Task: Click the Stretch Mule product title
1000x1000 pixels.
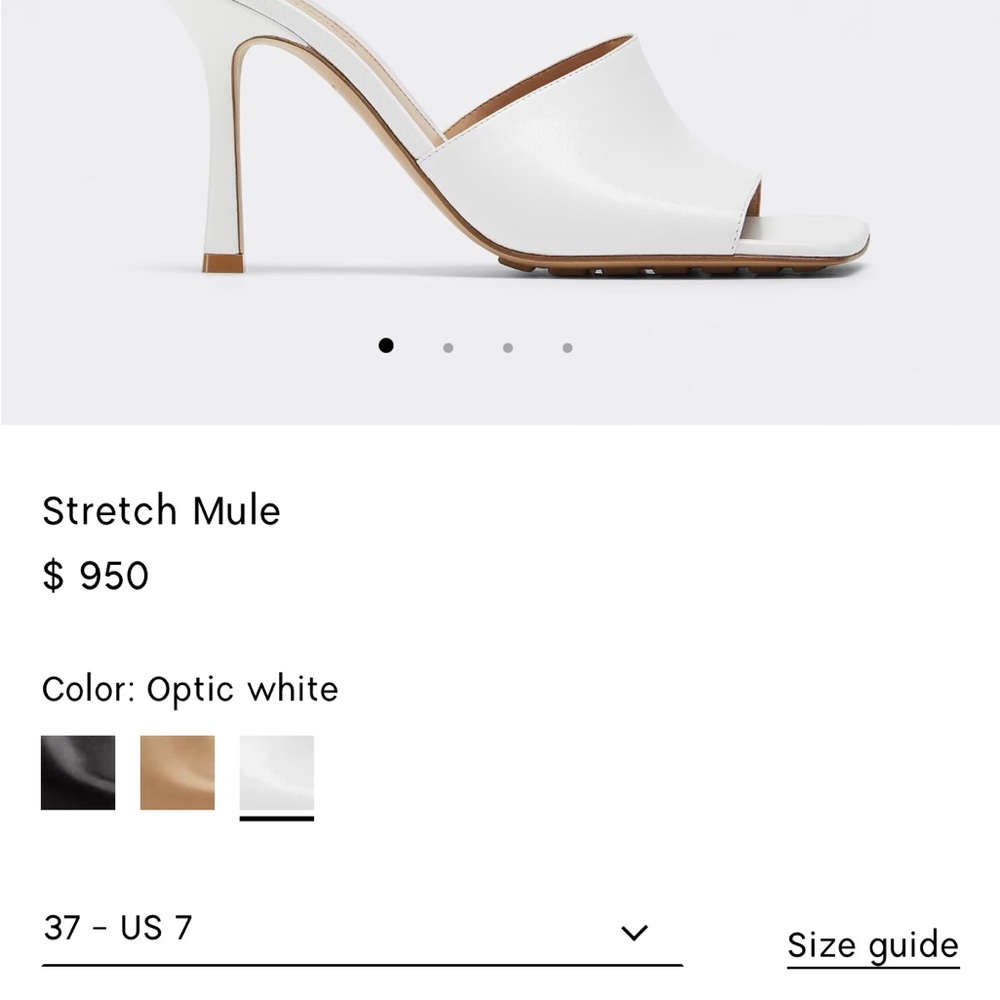Action: 160,510
